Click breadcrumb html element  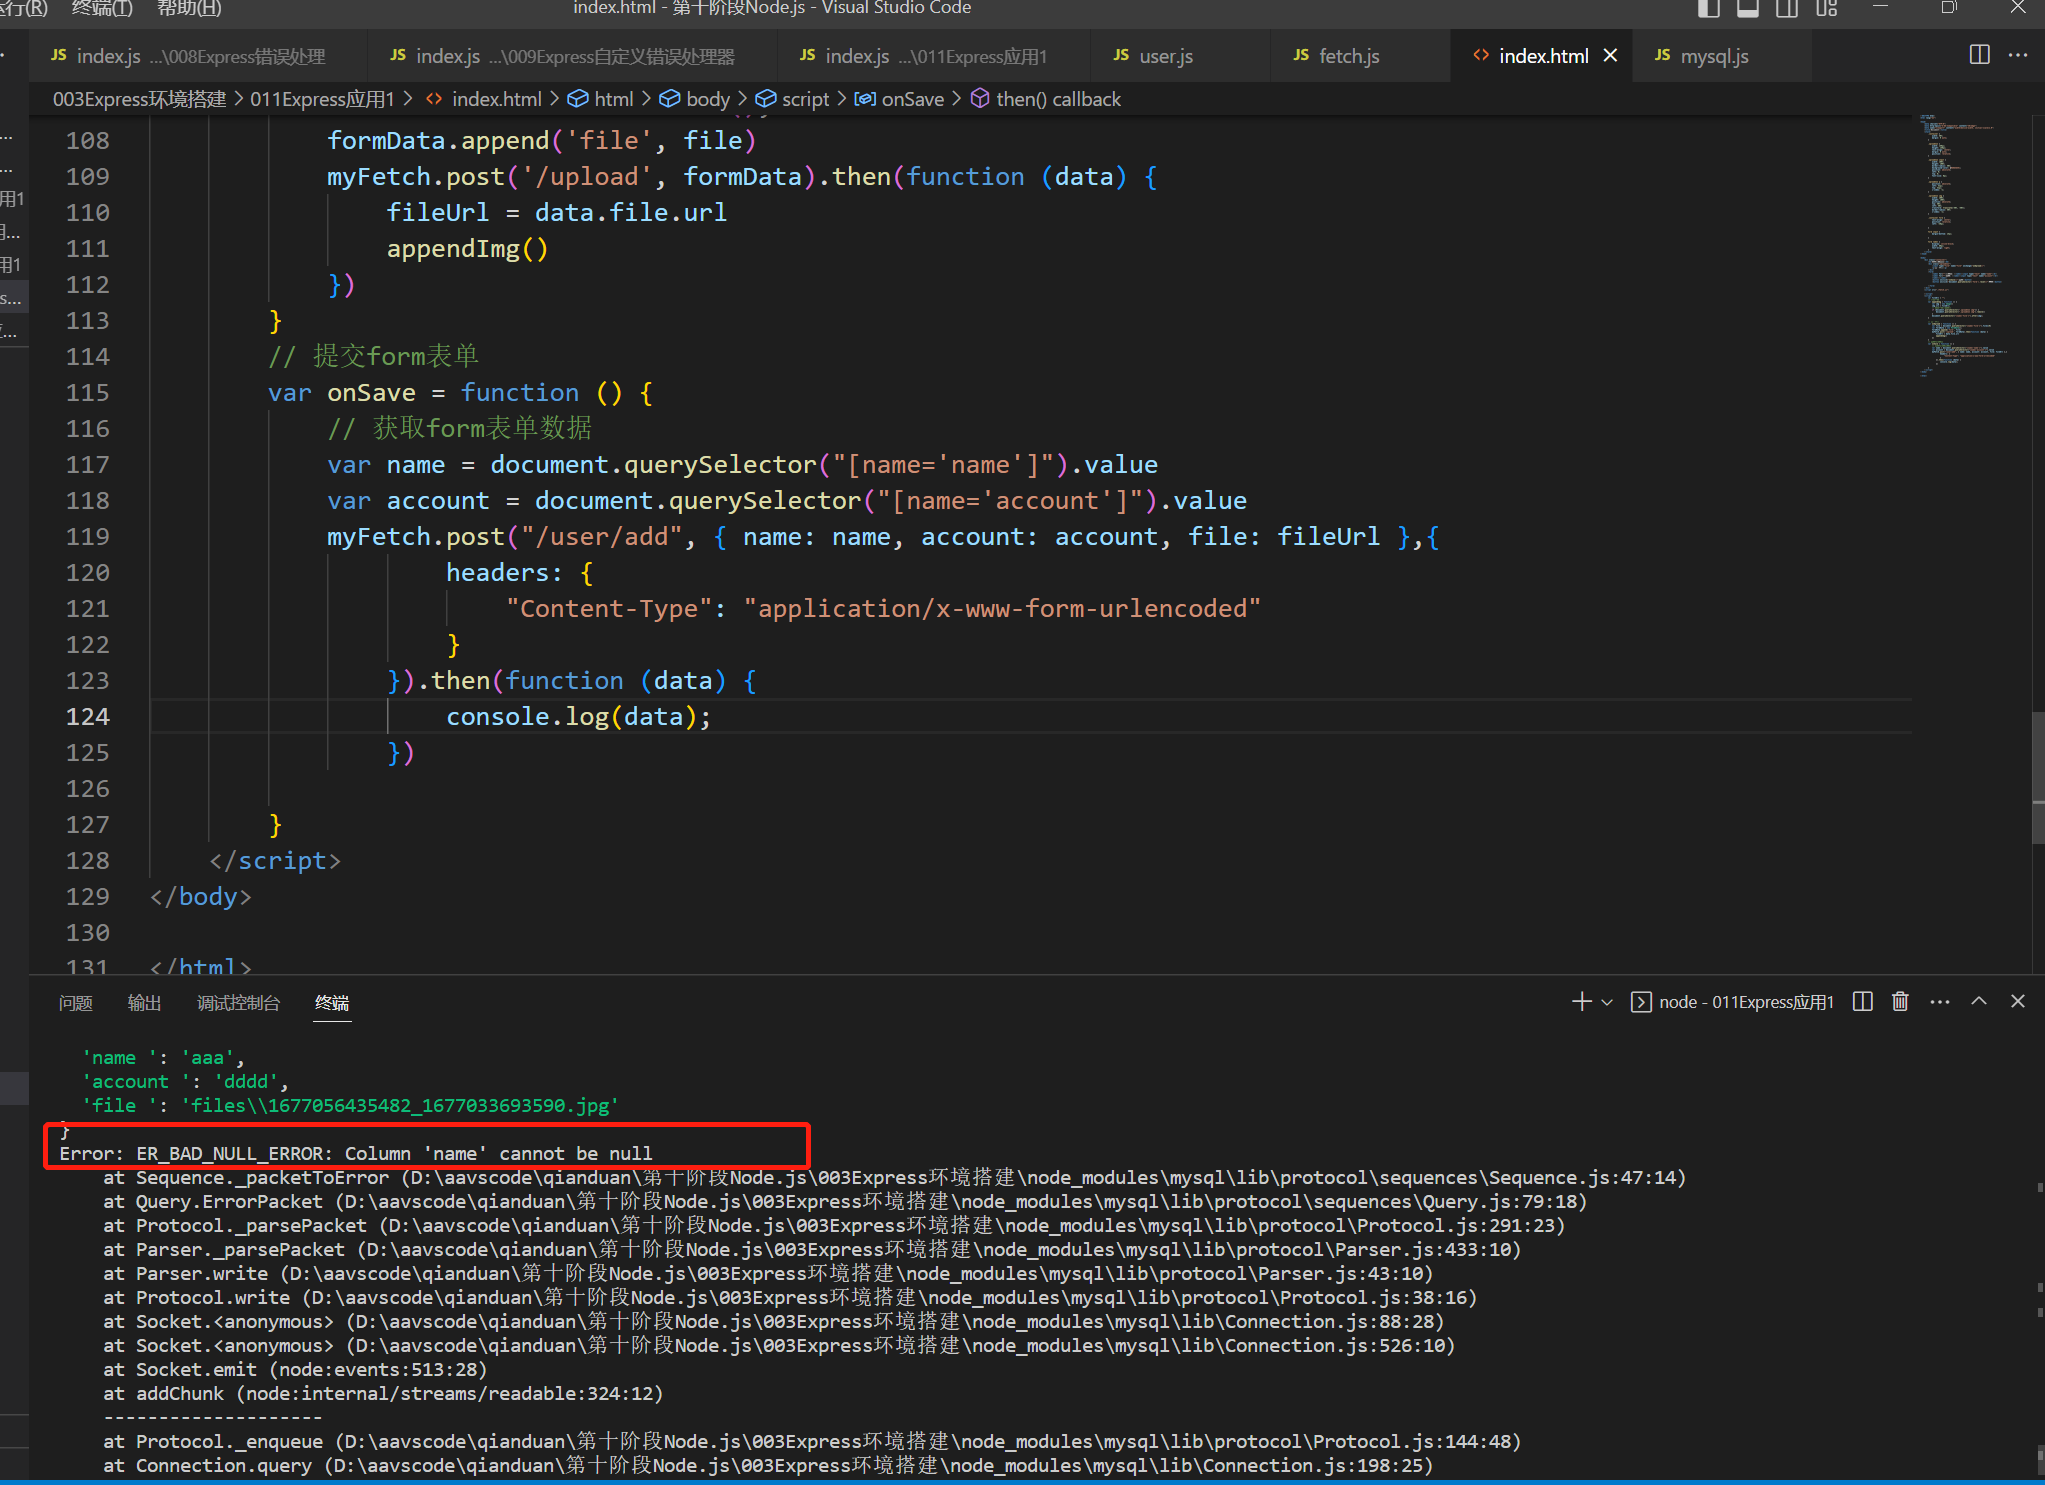[601, 99]
